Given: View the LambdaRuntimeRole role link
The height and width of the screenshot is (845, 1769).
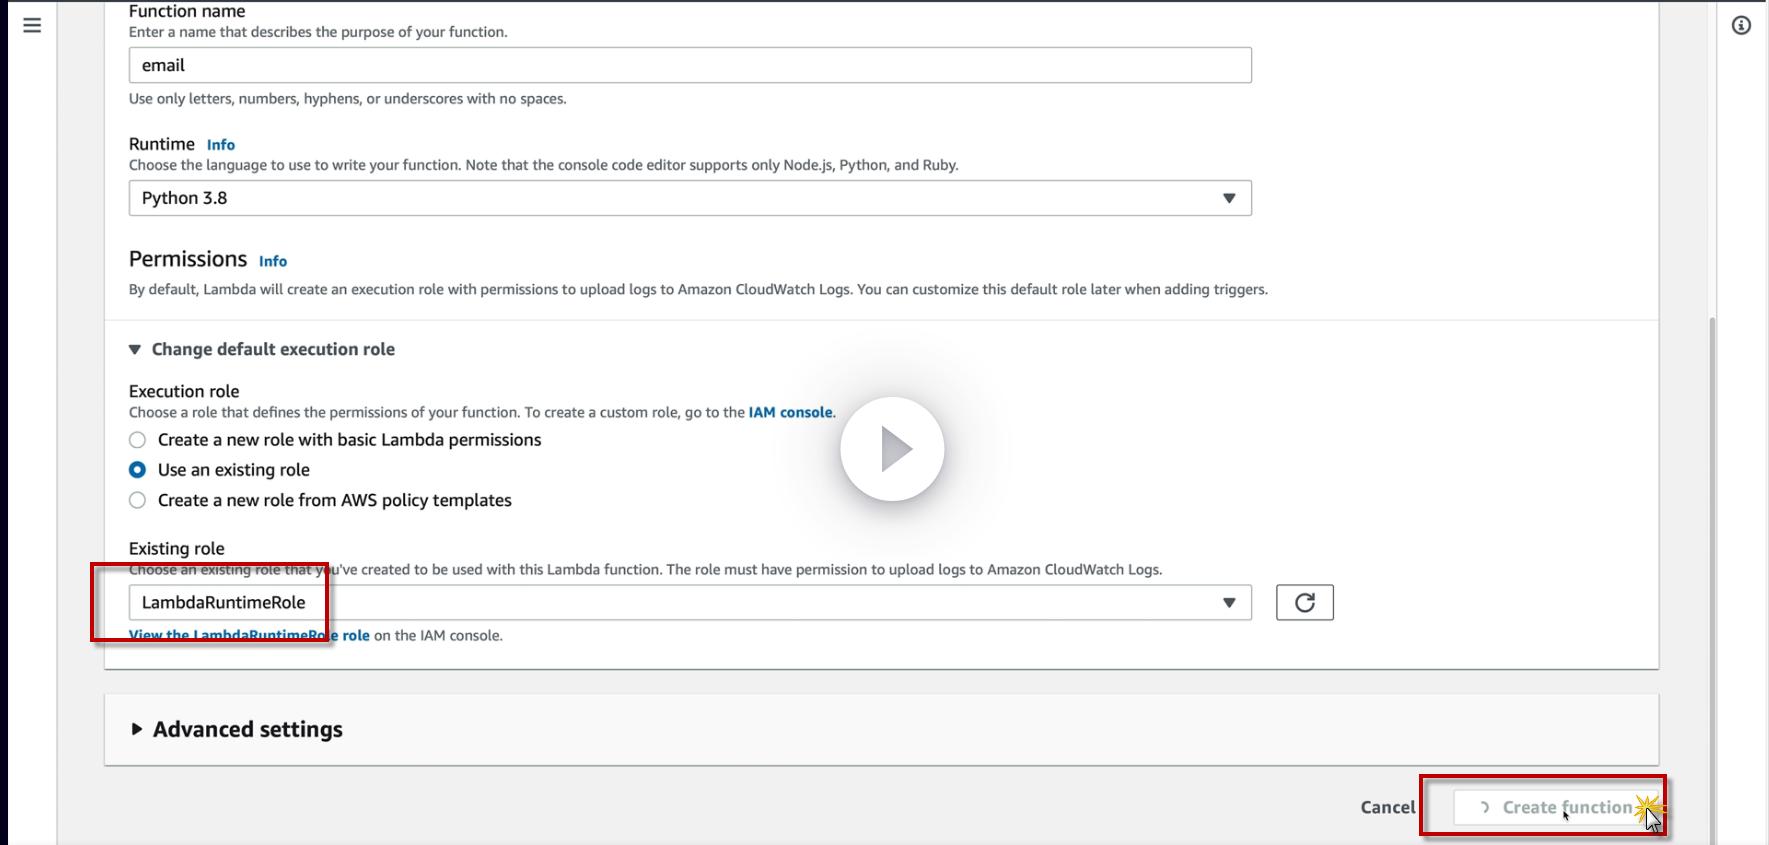Looking at the screenshot, I should (249, 635).
